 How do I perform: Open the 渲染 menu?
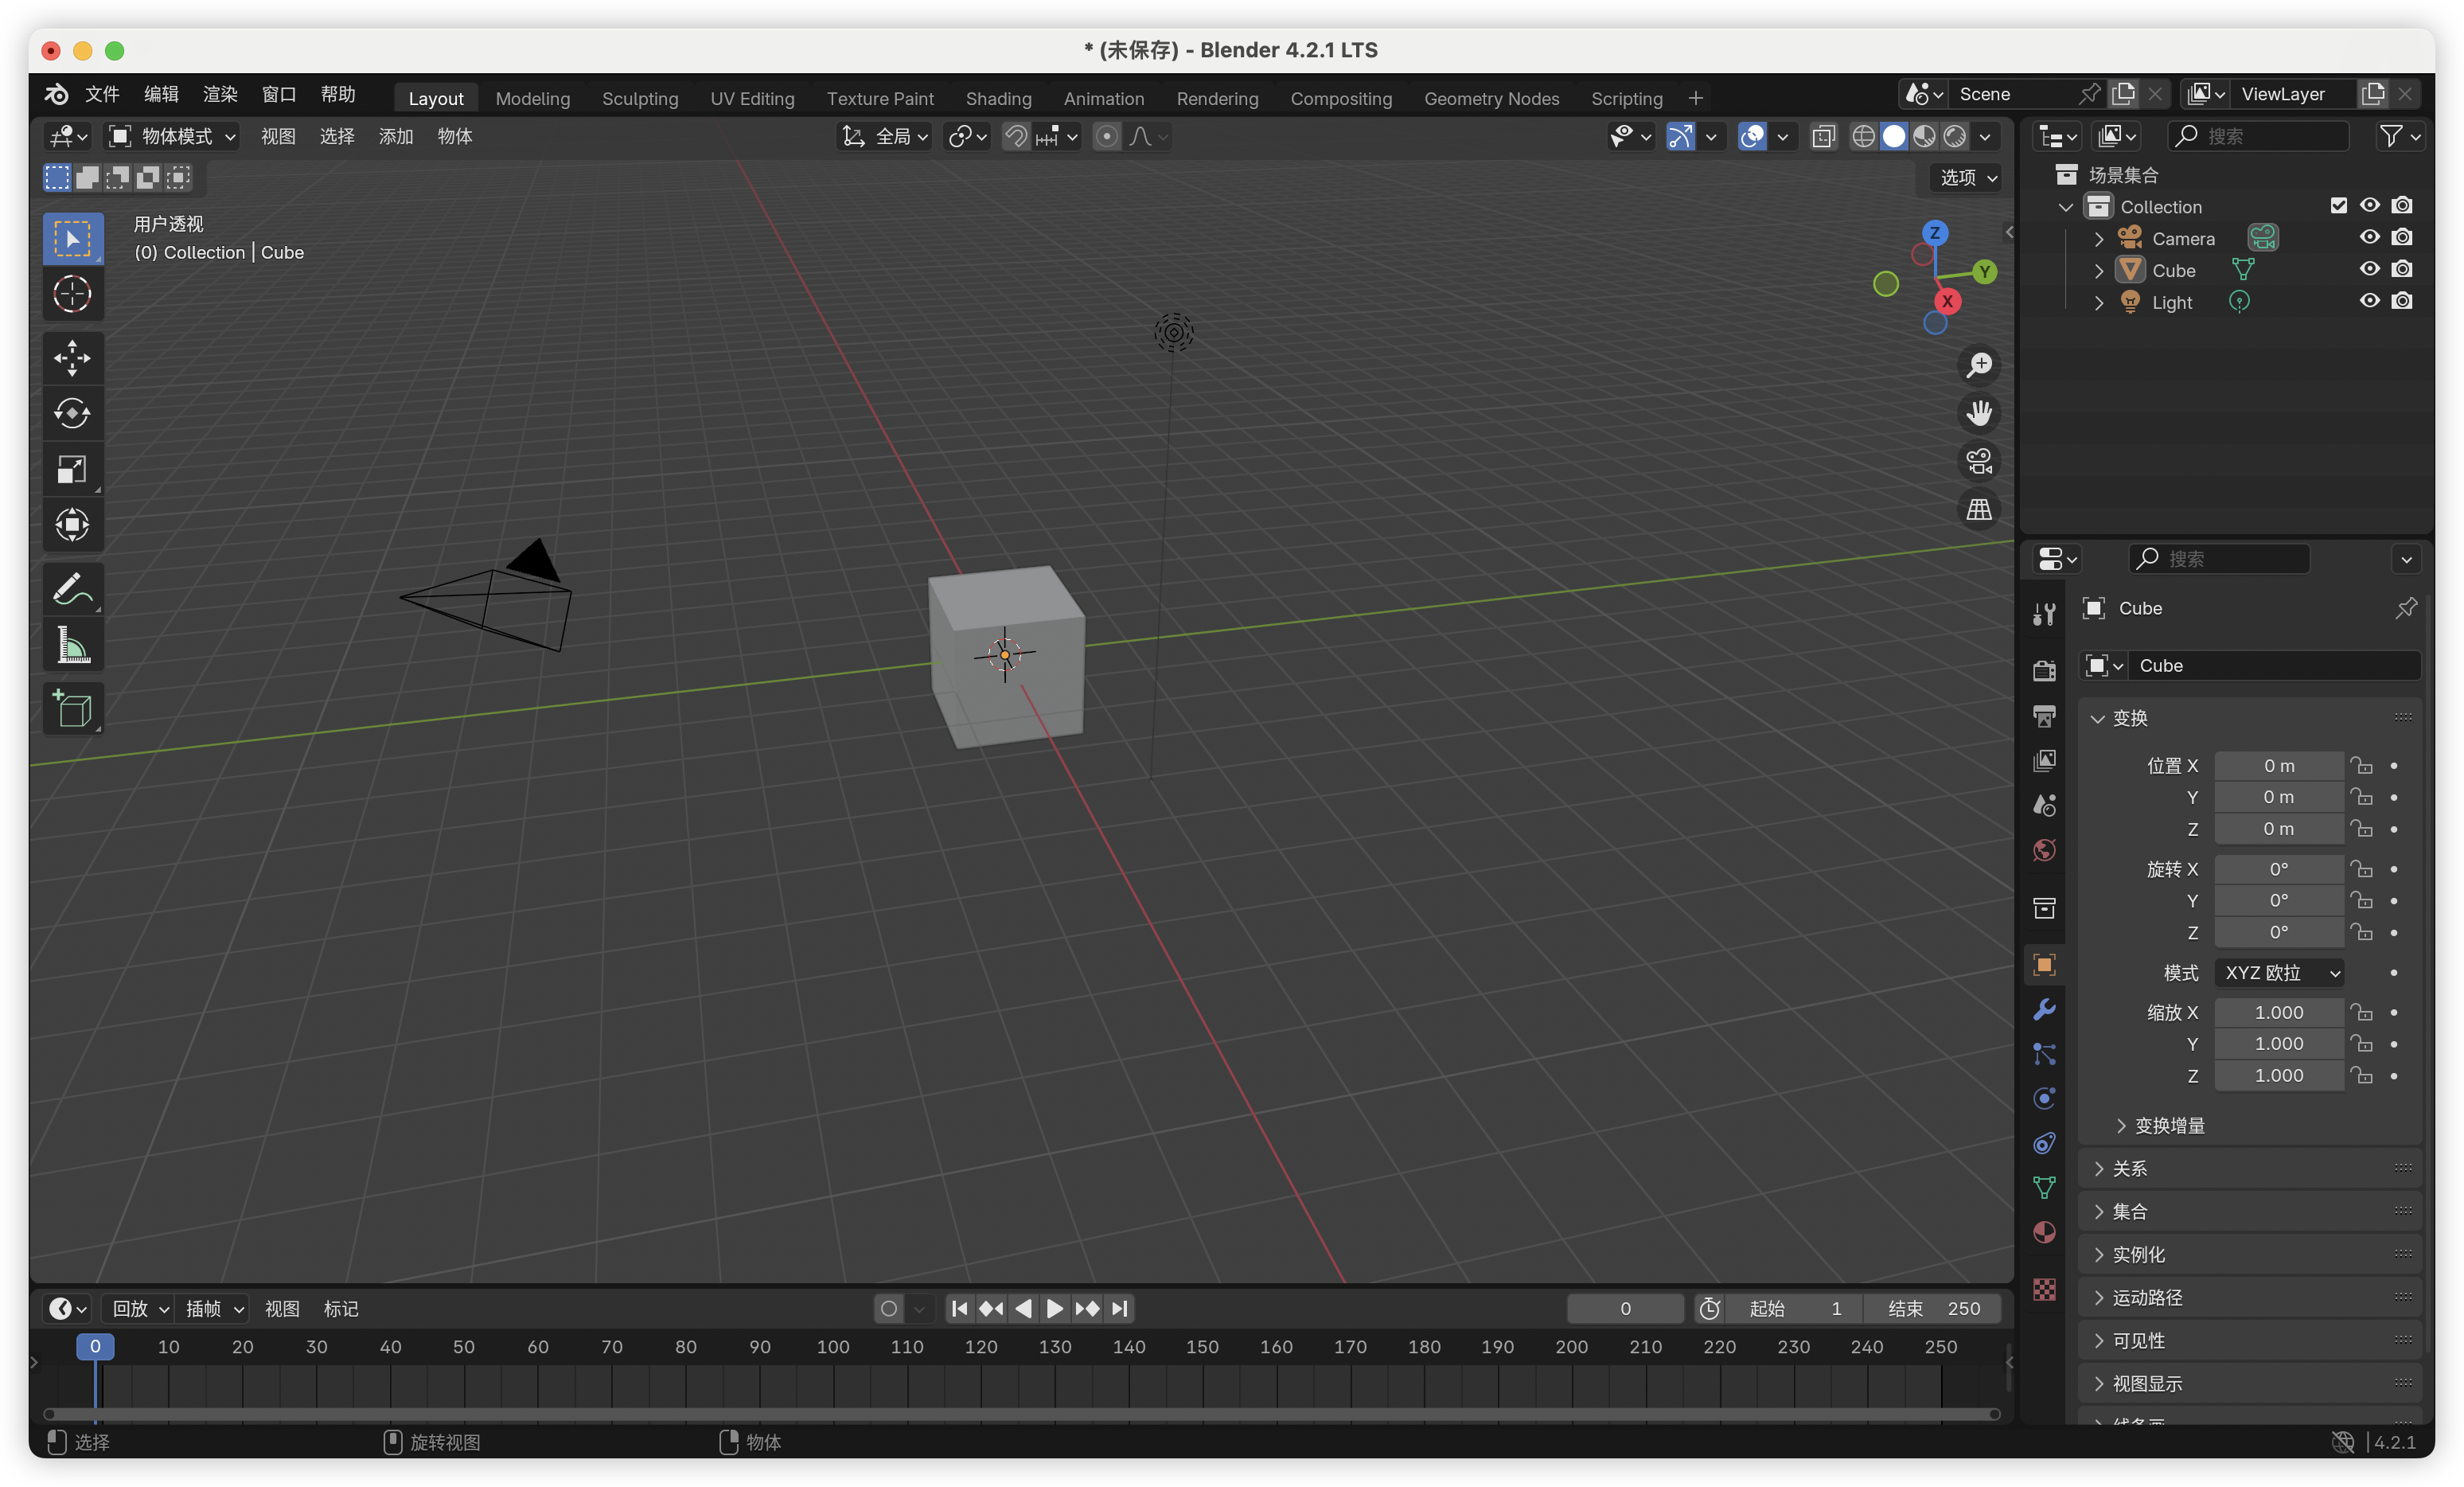coord(220,94)
